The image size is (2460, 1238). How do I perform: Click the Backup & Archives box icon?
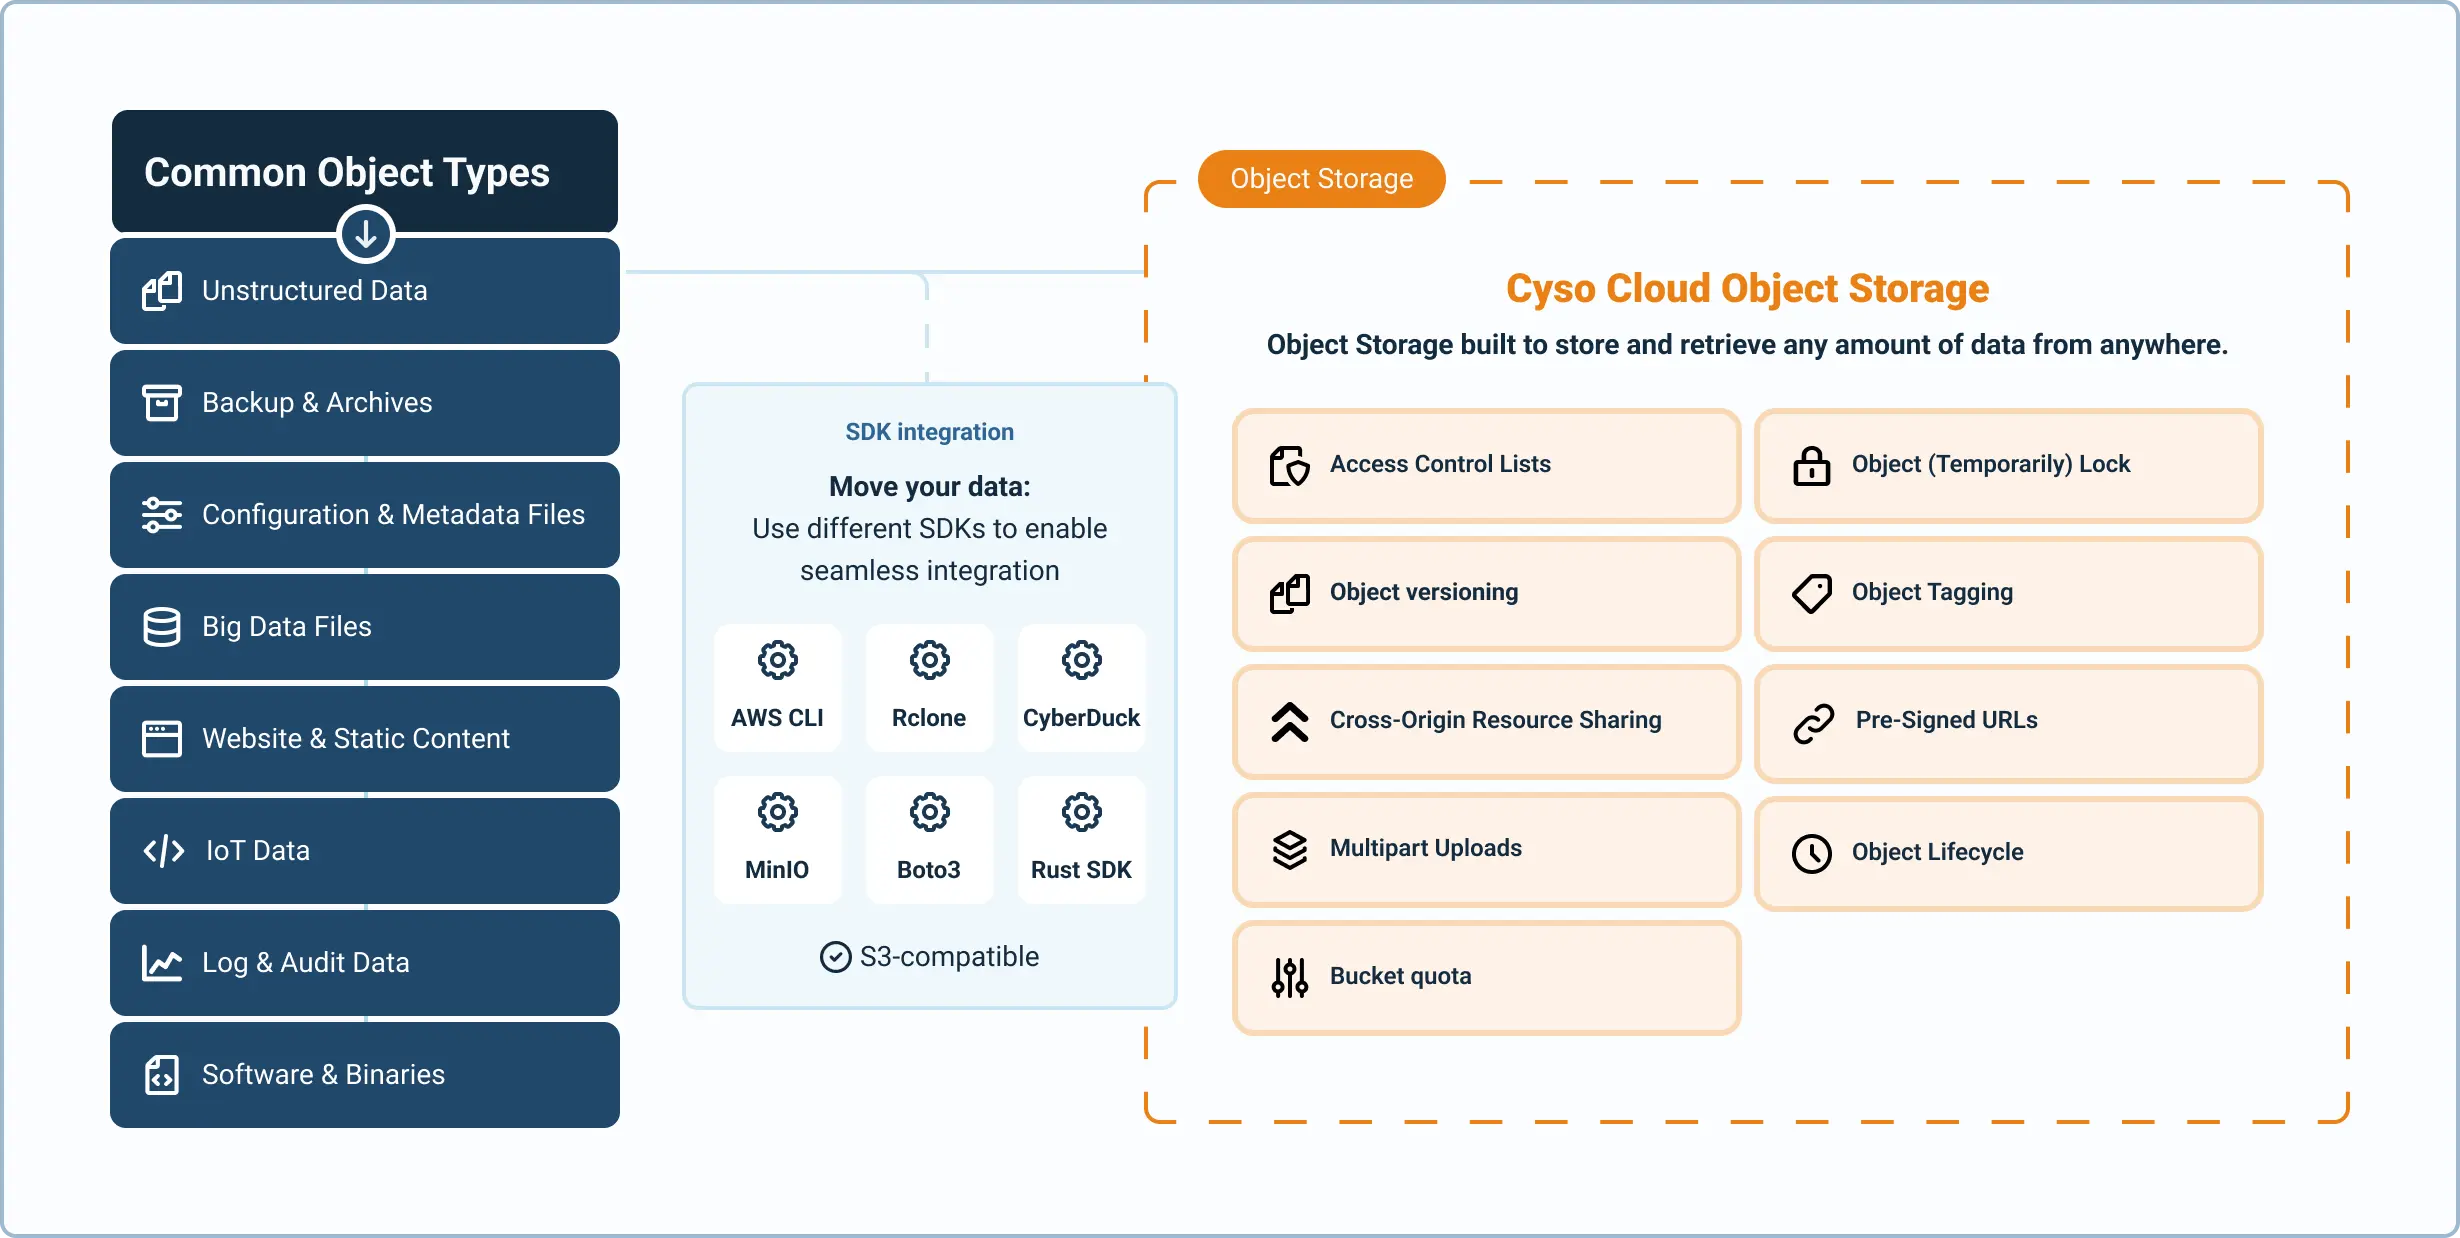point(162,403)
